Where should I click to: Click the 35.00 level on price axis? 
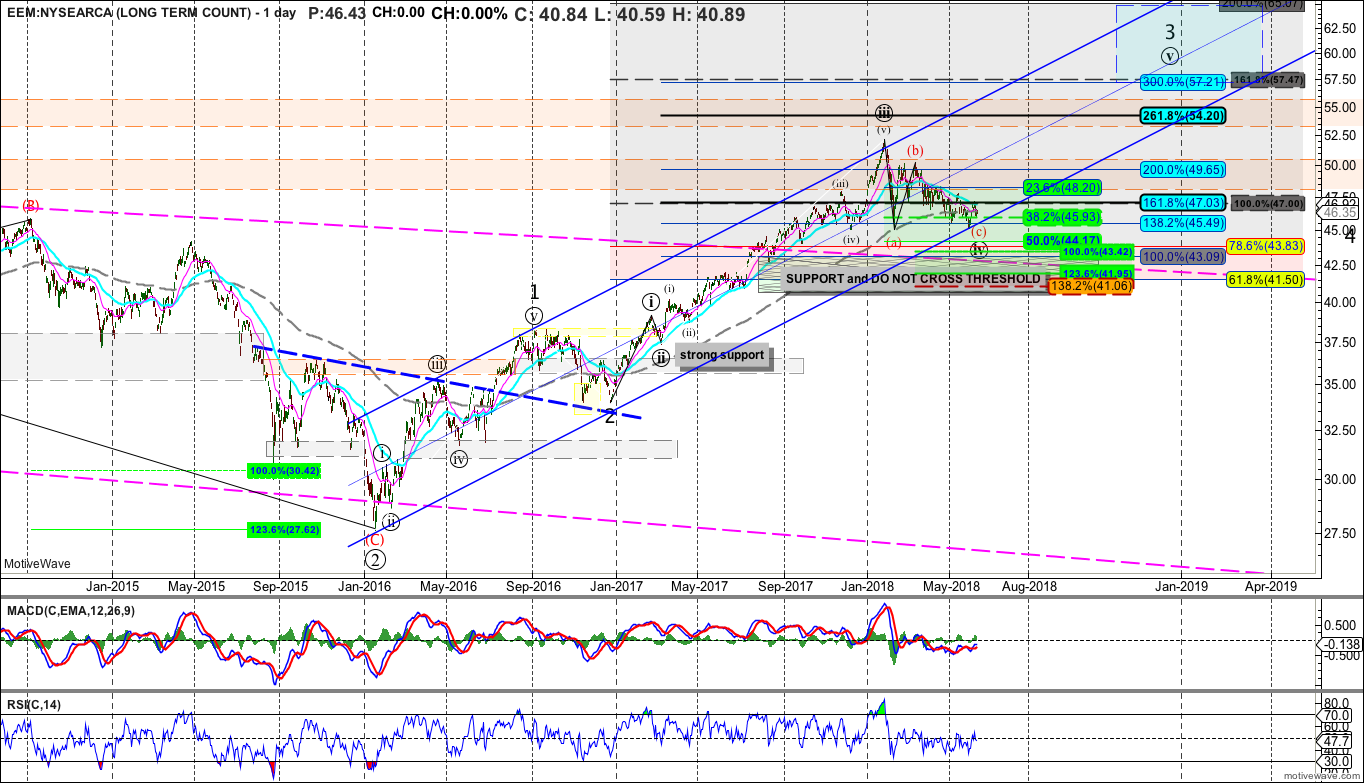1338,384
